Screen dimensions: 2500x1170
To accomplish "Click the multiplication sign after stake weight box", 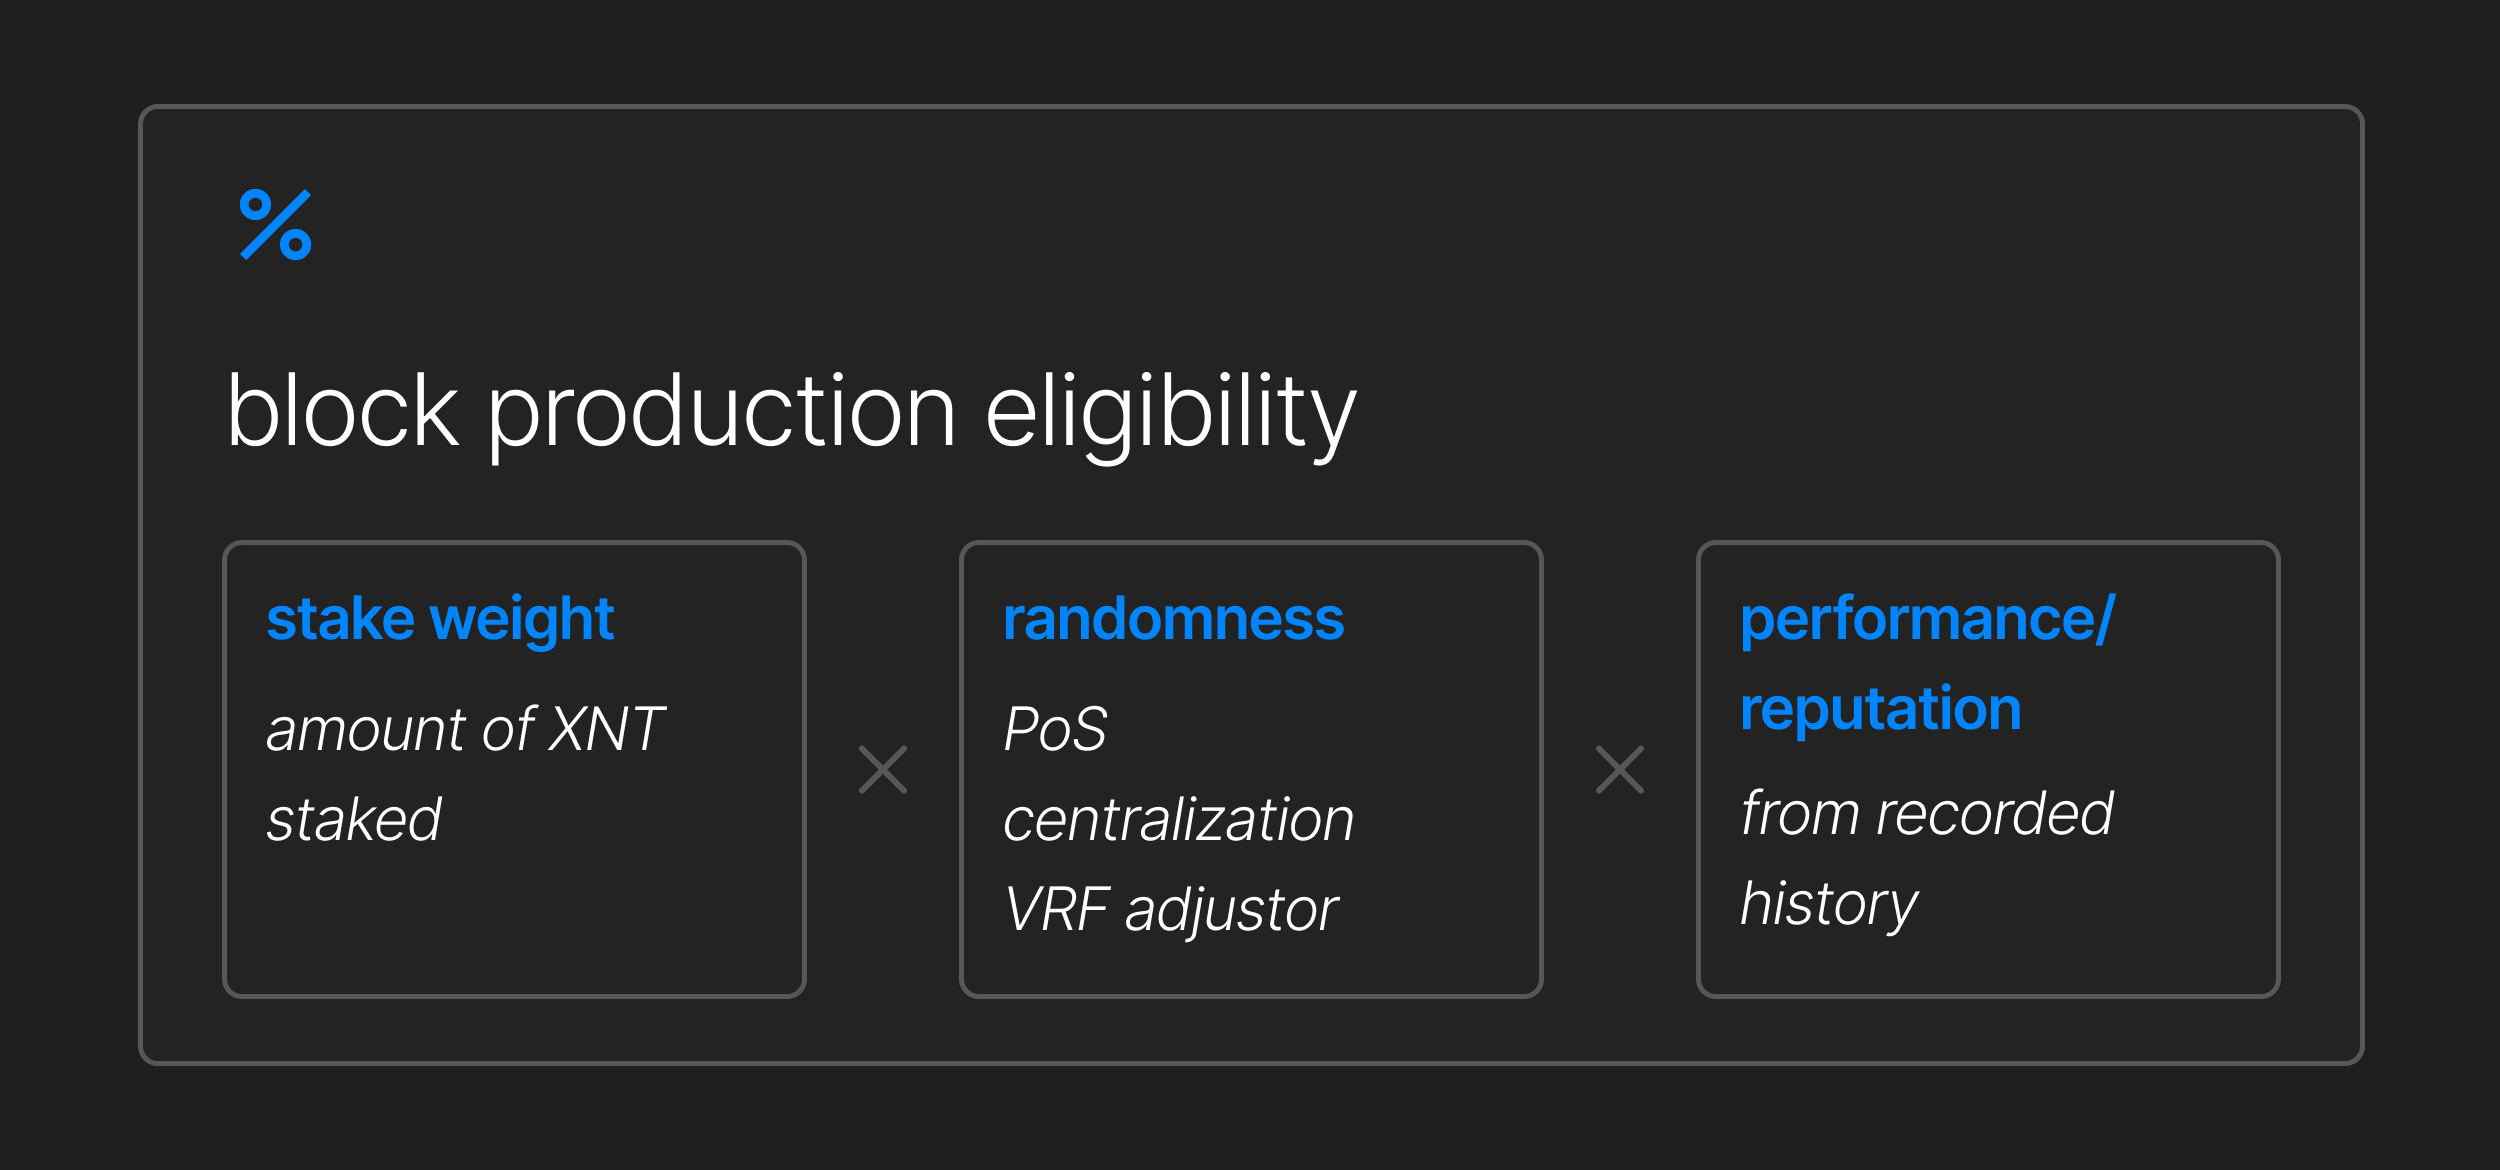I will (883, 770).
